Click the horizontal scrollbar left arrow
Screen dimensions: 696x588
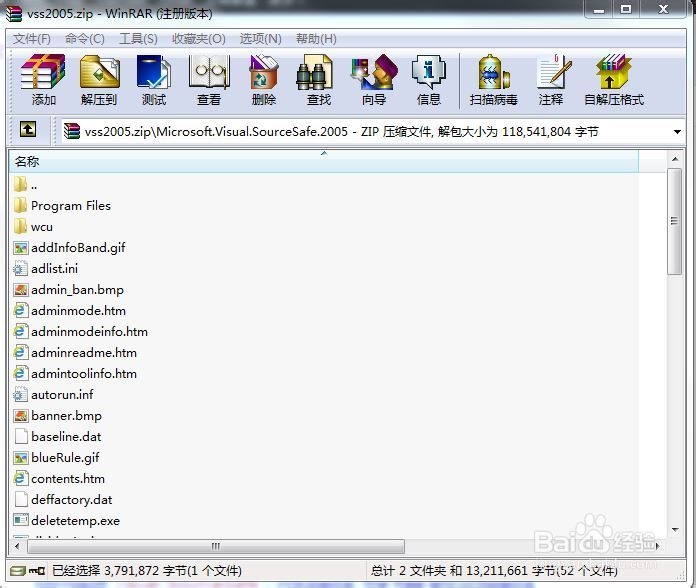(17, 546)
